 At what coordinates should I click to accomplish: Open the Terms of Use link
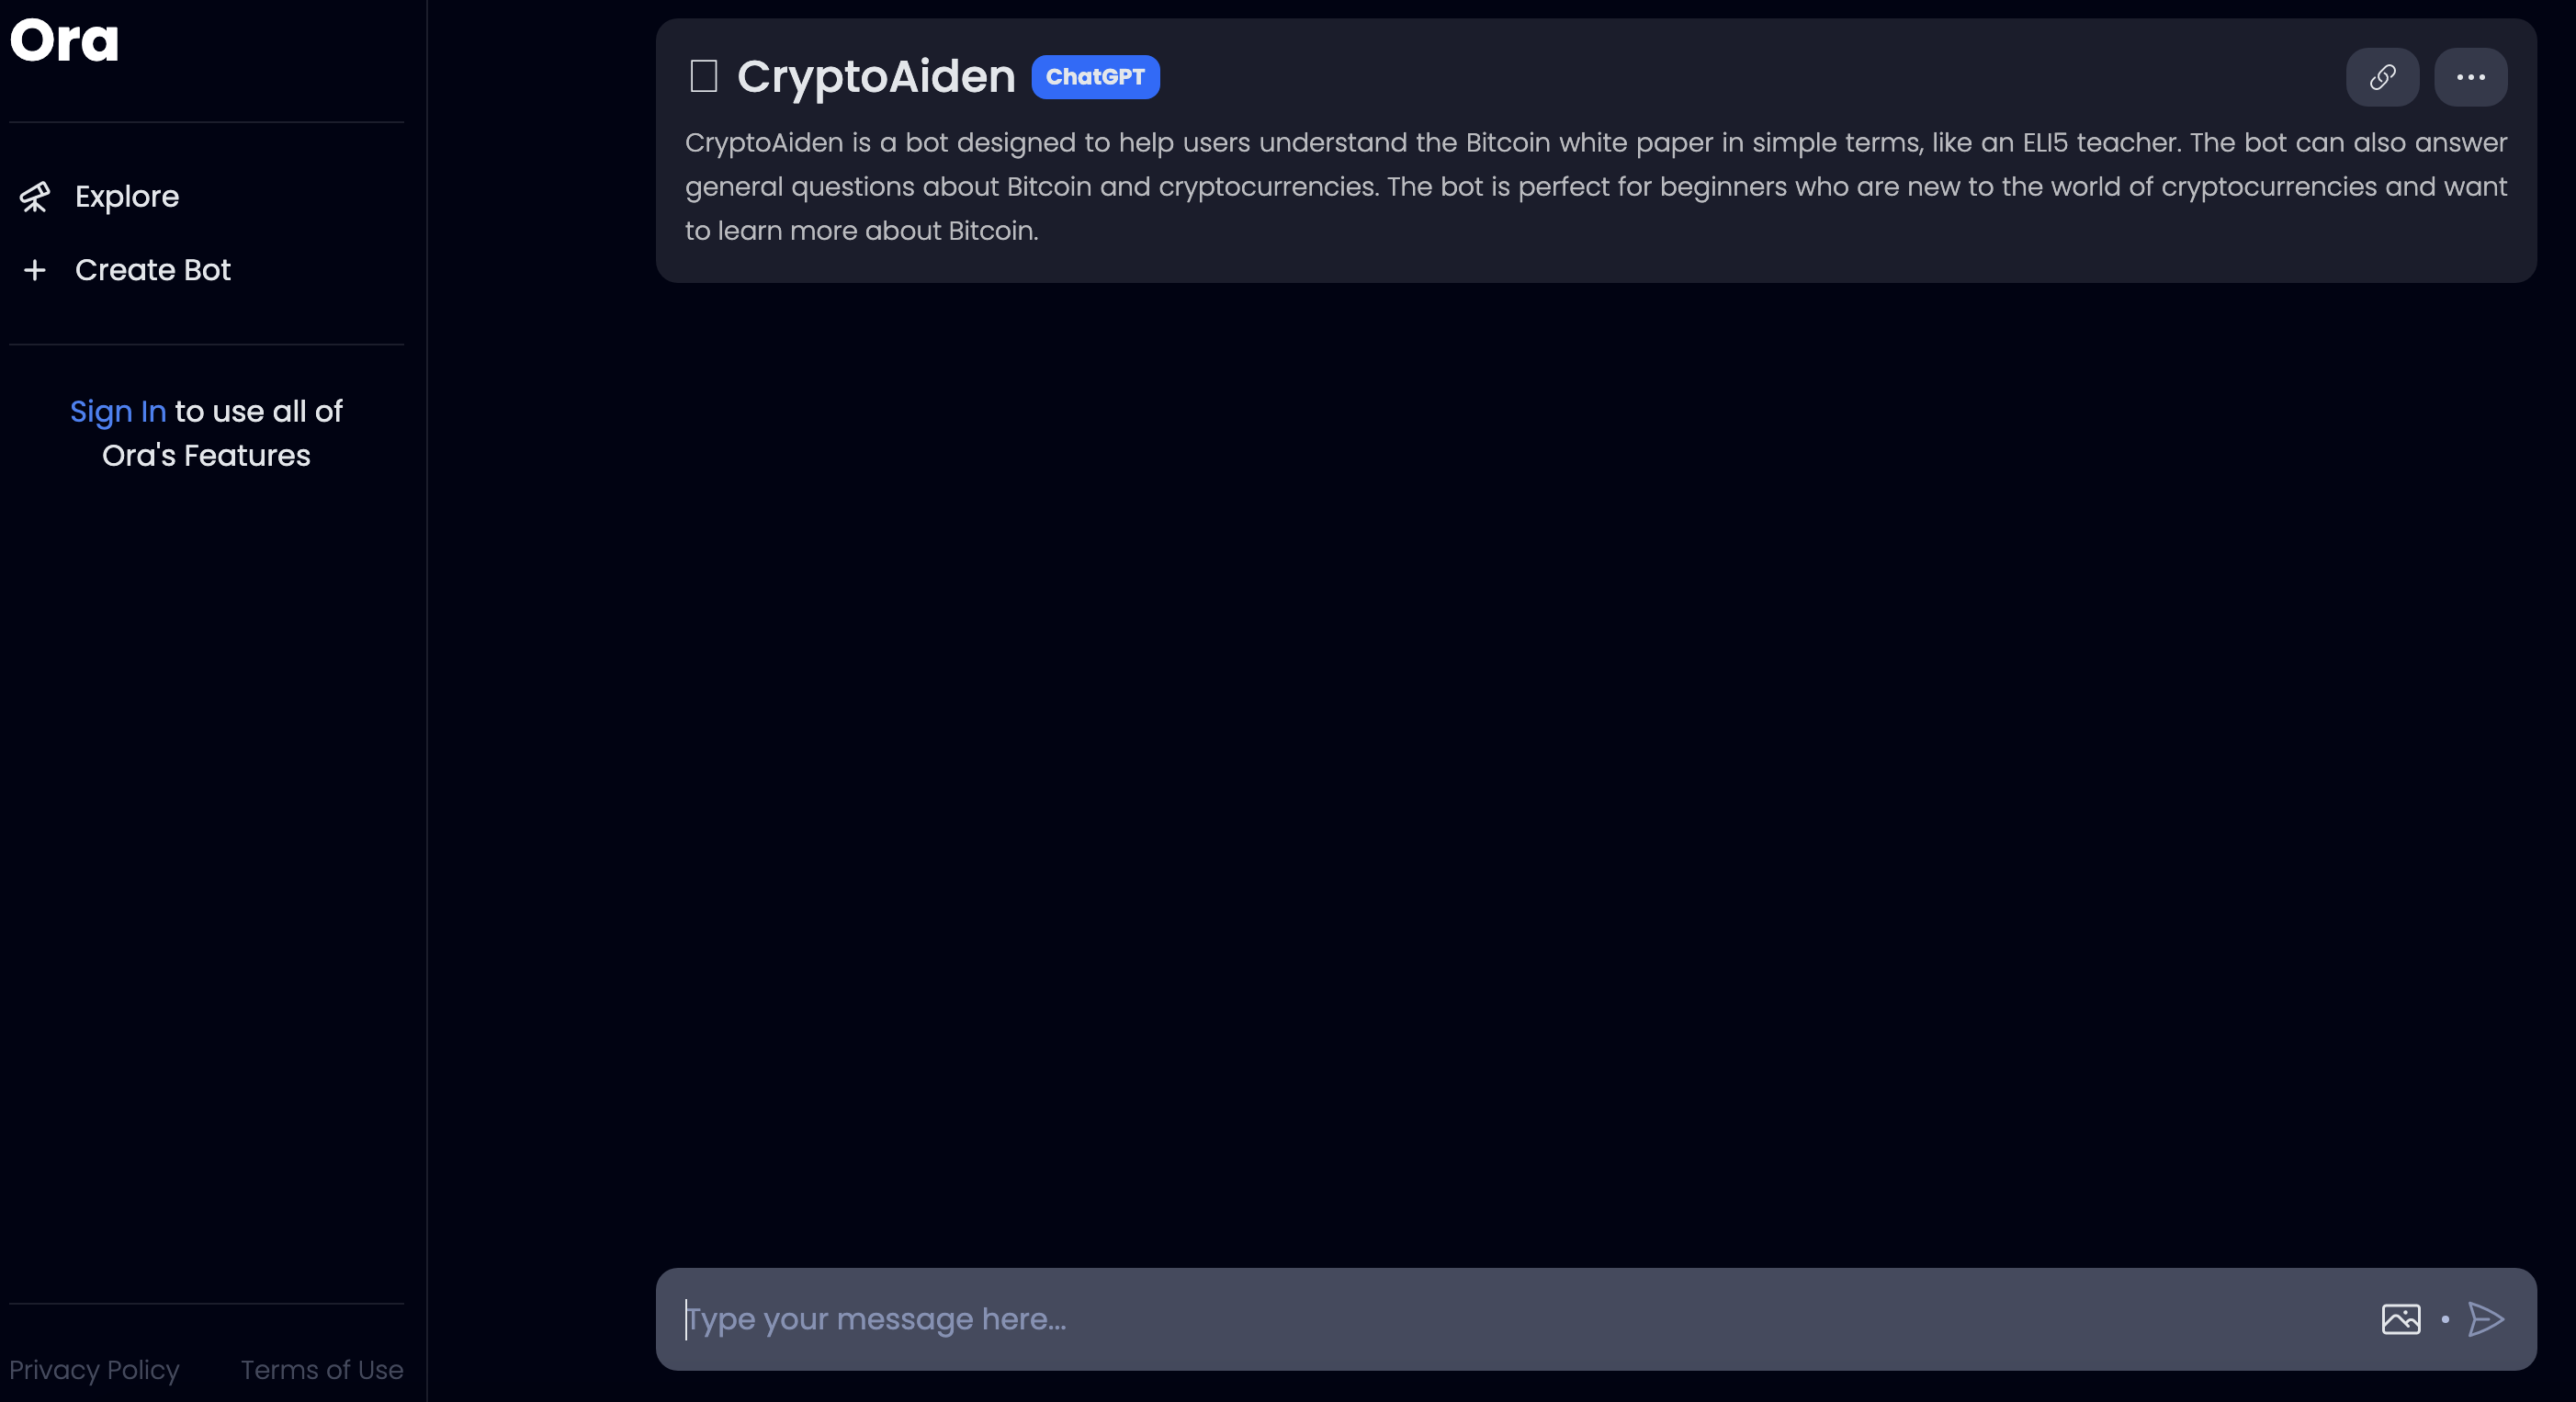pos(322,1369)
